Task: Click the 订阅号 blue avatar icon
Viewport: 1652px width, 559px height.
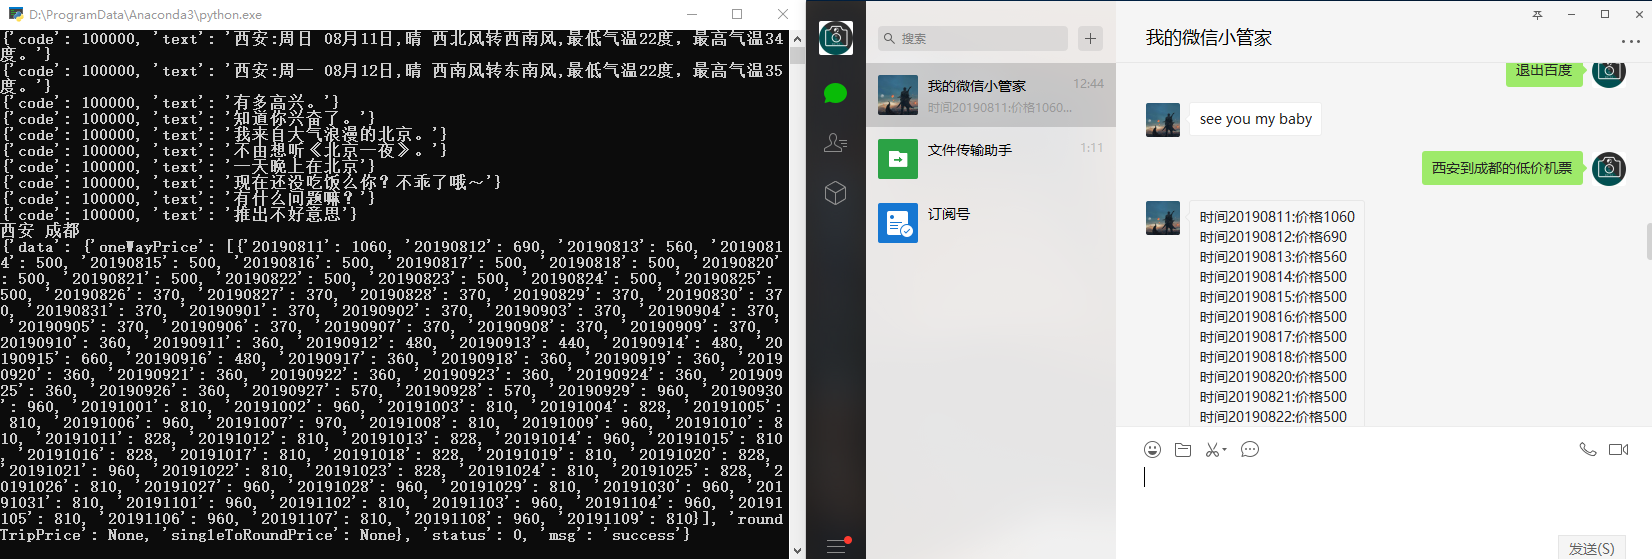Action: pos(898,223)
